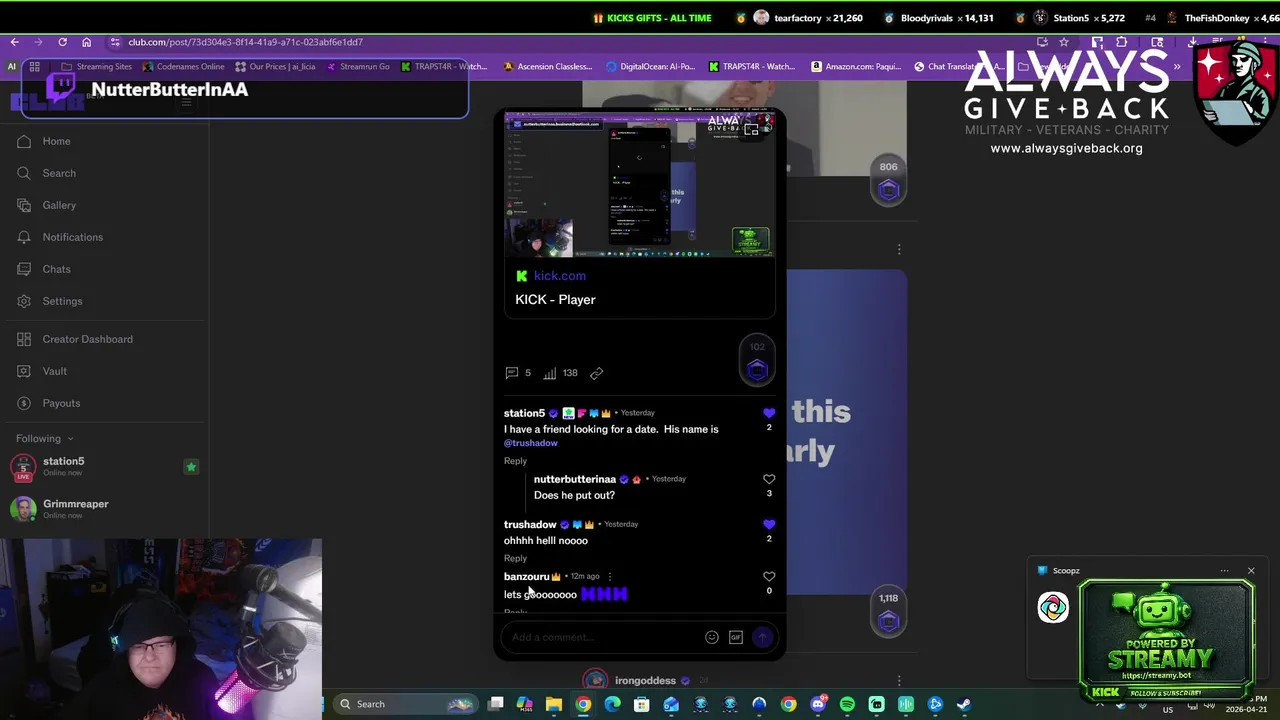The width and height of the screenshot is (1280, 720).
Task: Reply to station5's comment
Action: (515, 461)
